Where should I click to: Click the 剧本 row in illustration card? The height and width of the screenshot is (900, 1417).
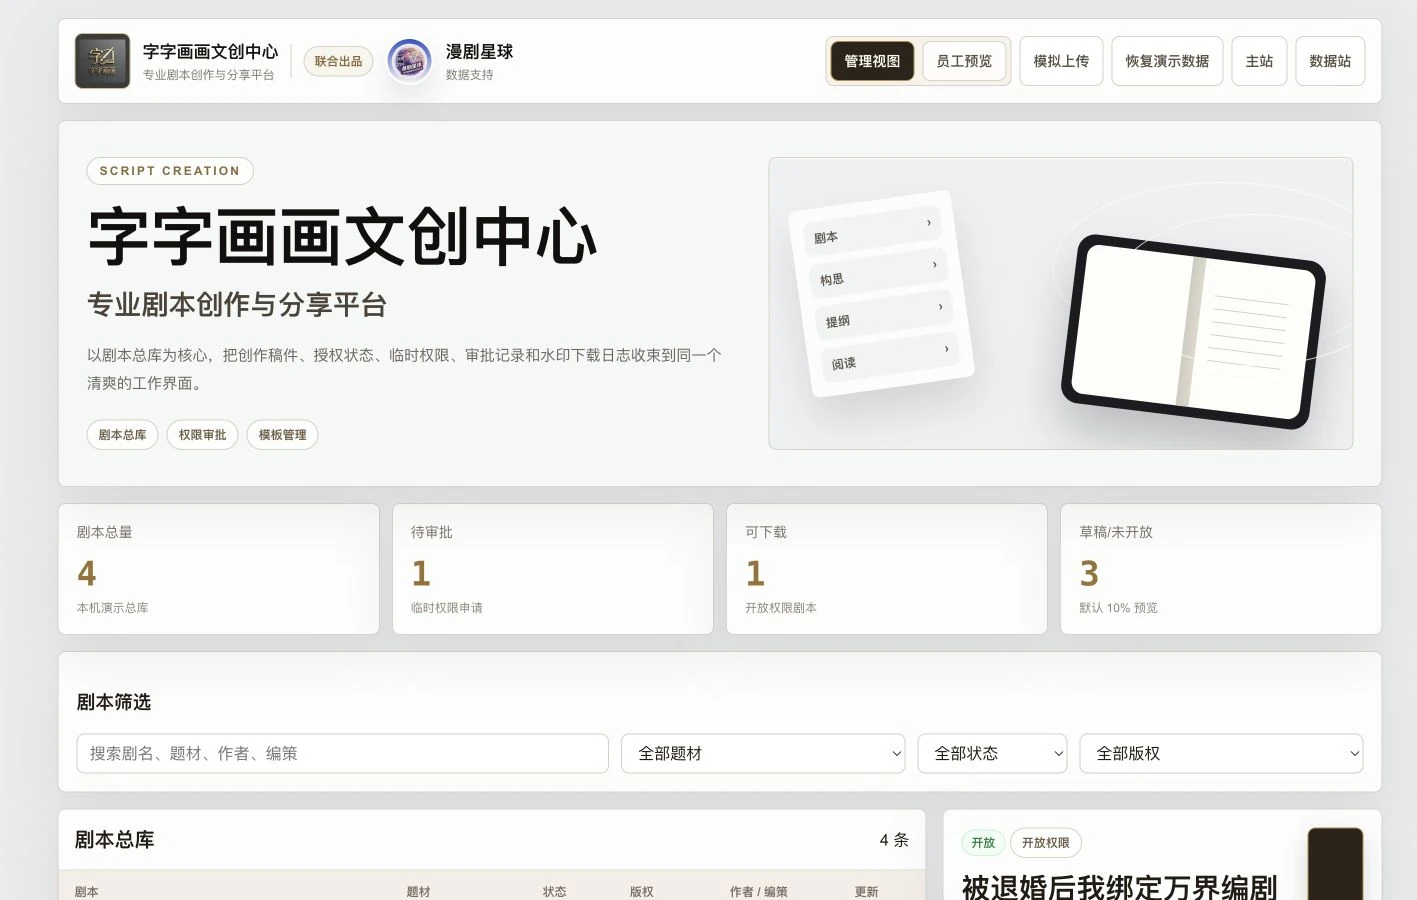872,231
